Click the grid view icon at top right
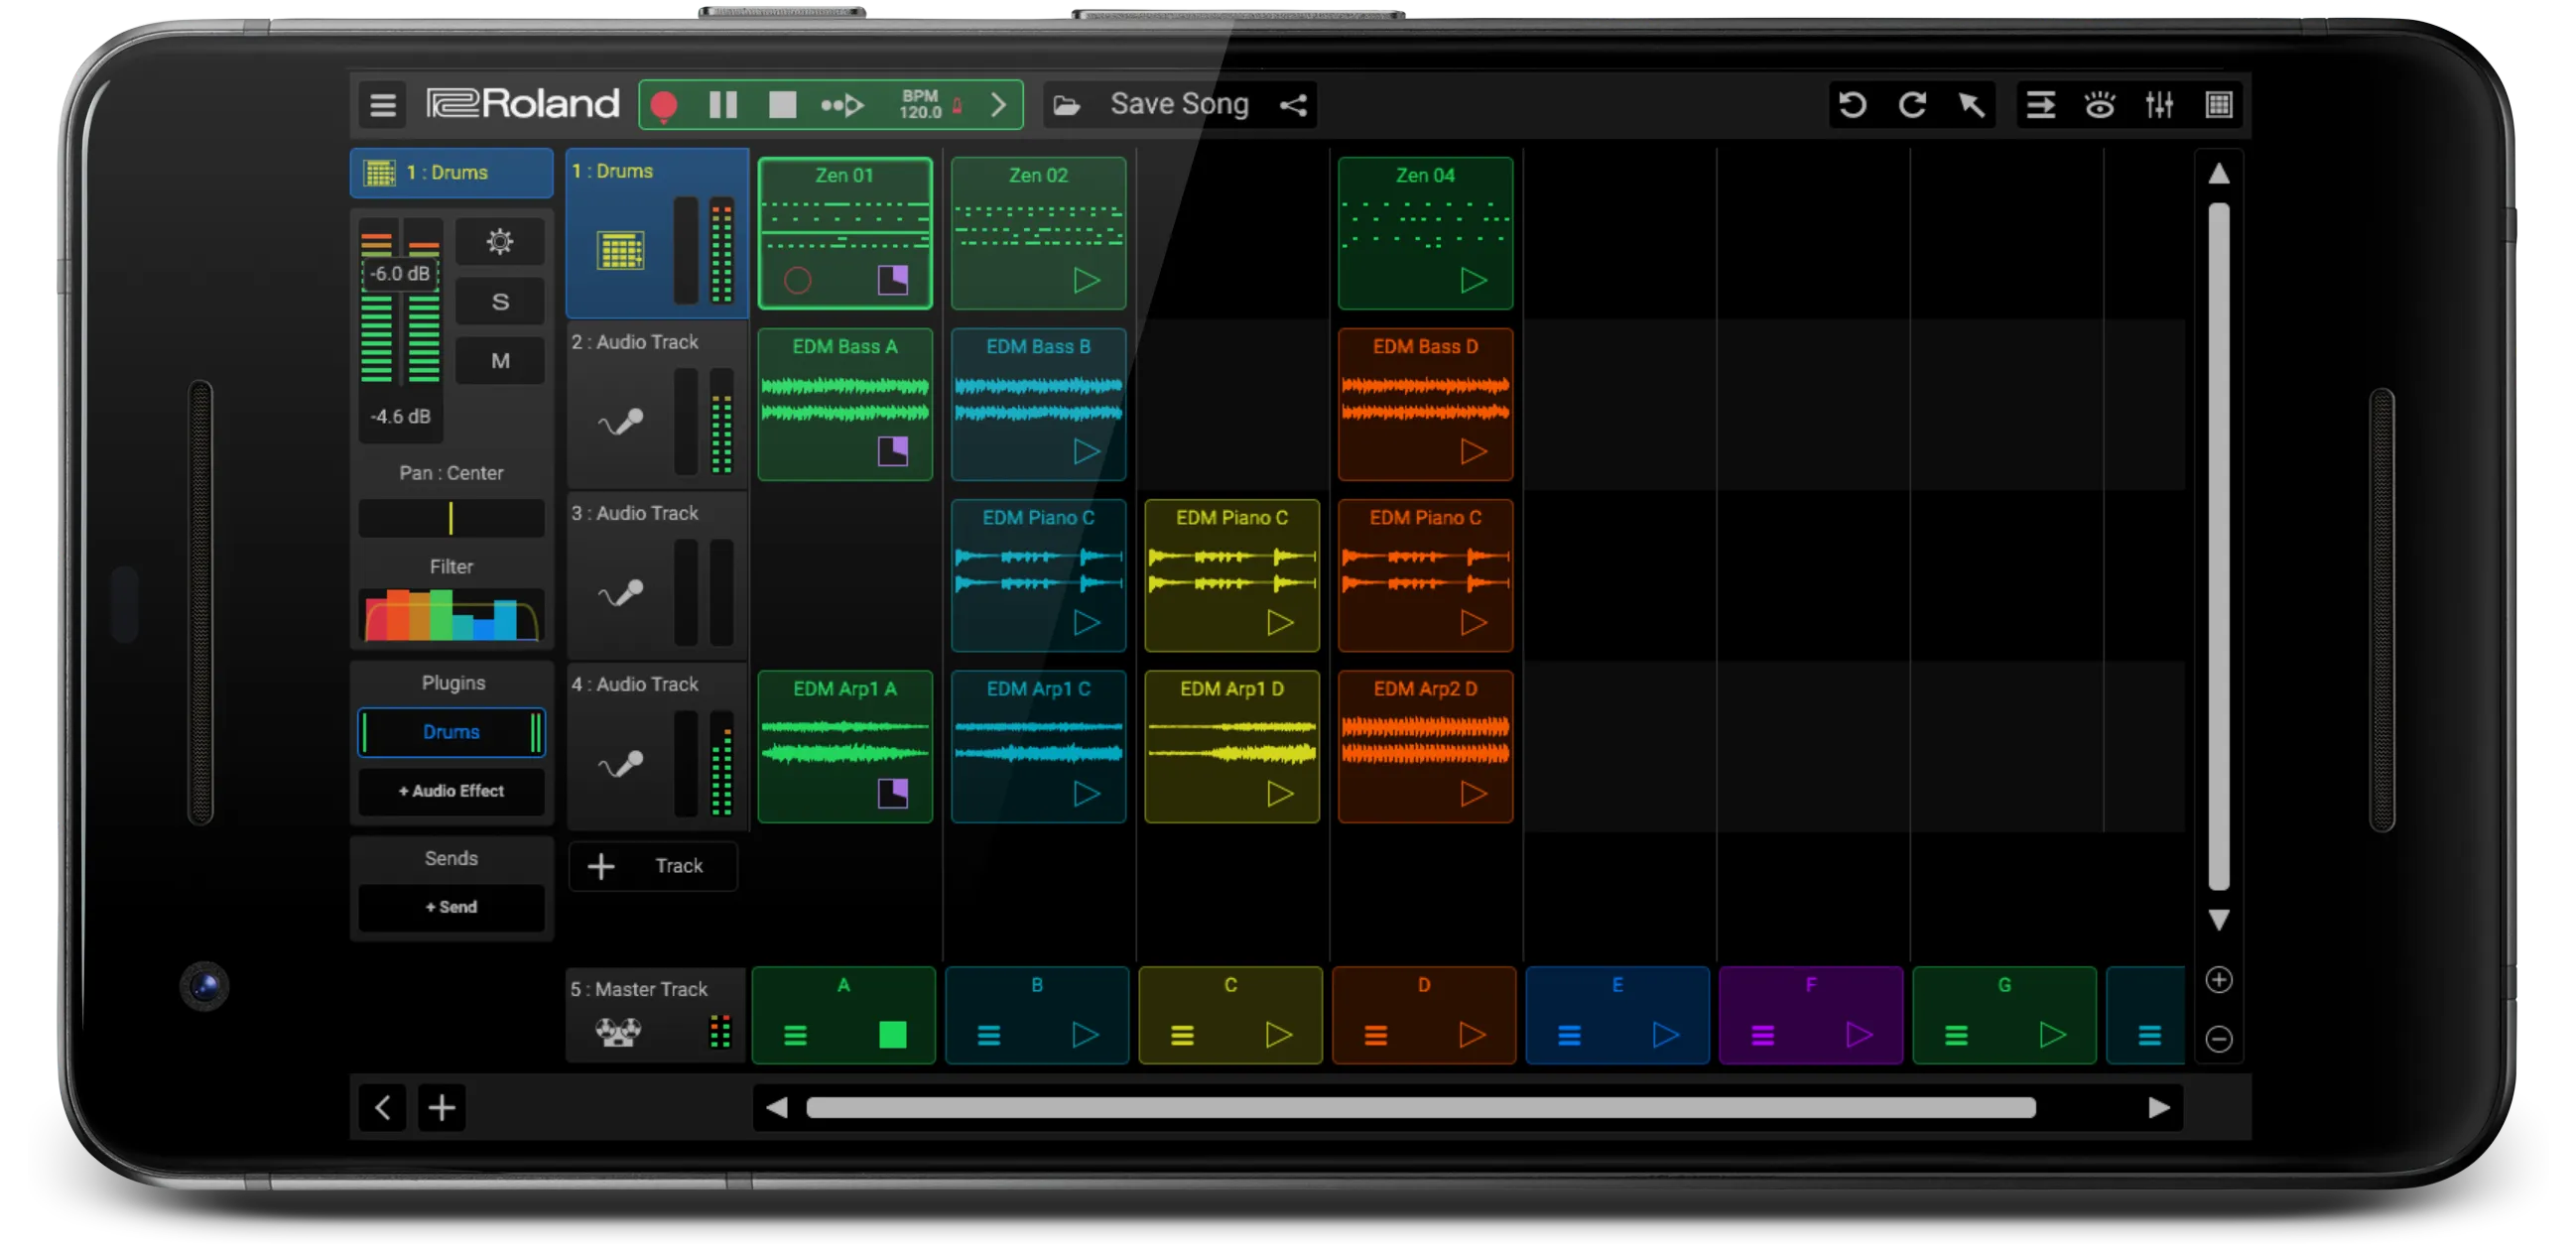The image size is (2576, 1248). coord(2218,105)
